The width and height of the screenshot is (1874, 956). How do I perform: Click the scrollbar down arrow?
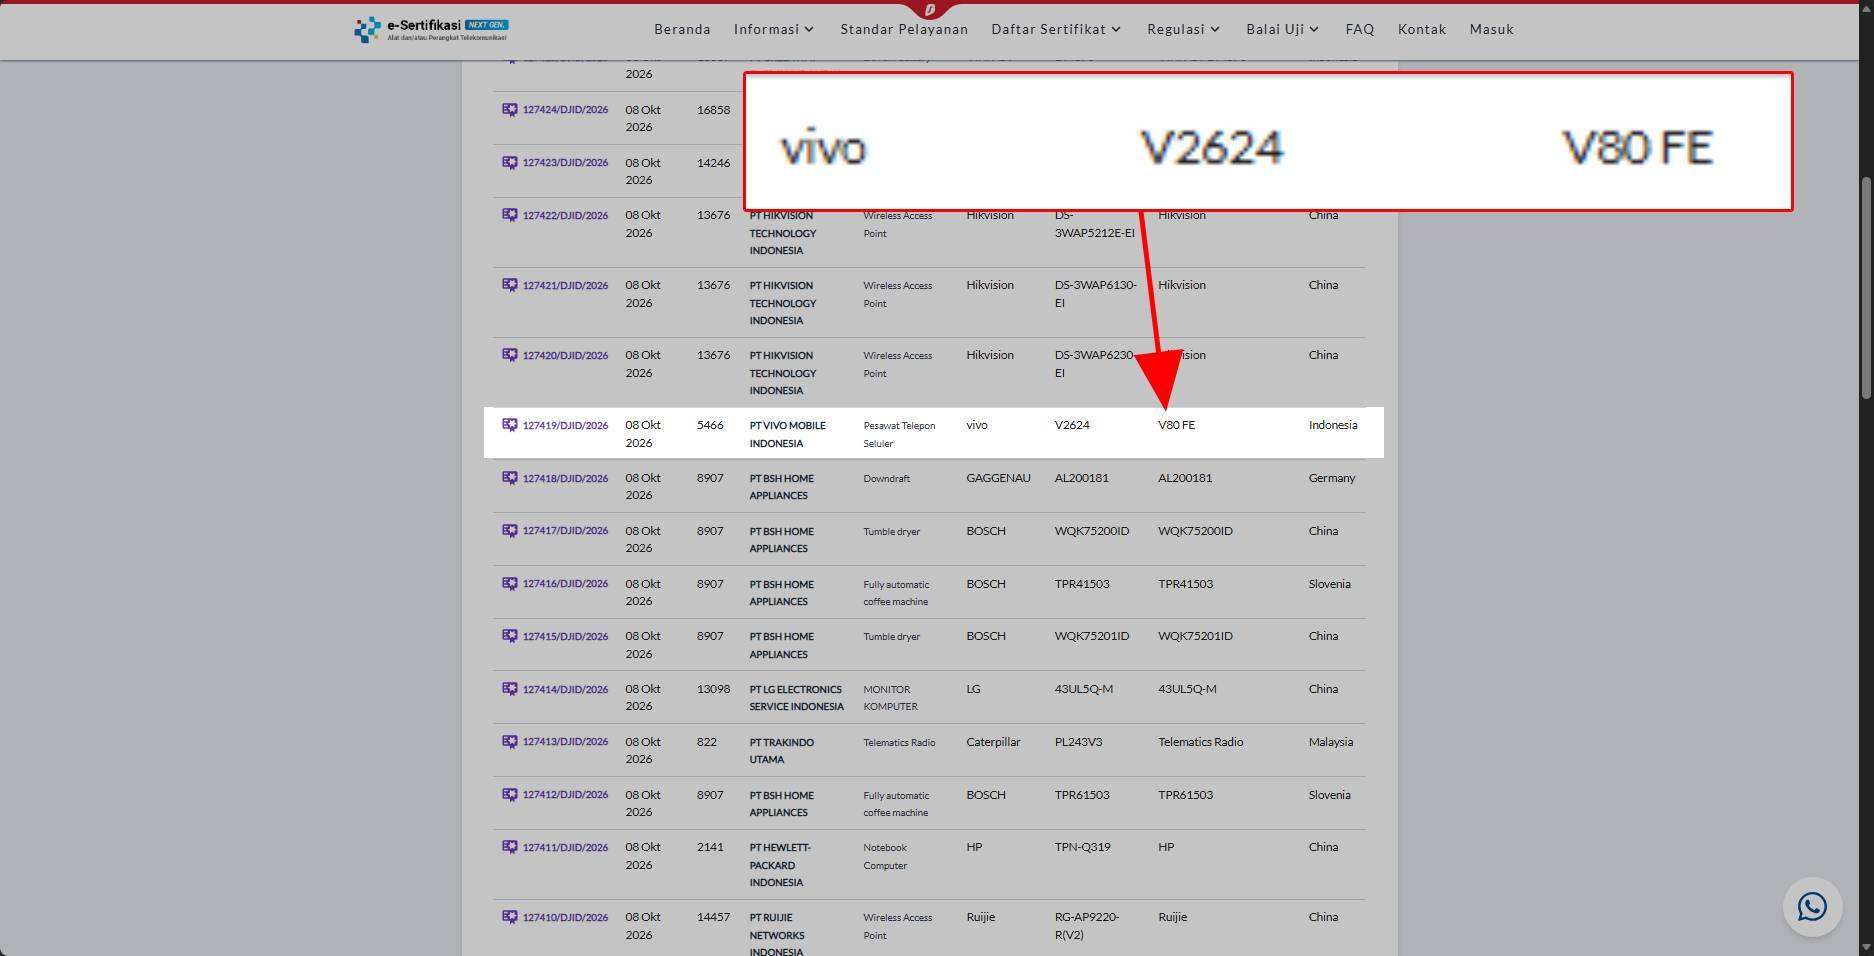(x=1865, y=947)
